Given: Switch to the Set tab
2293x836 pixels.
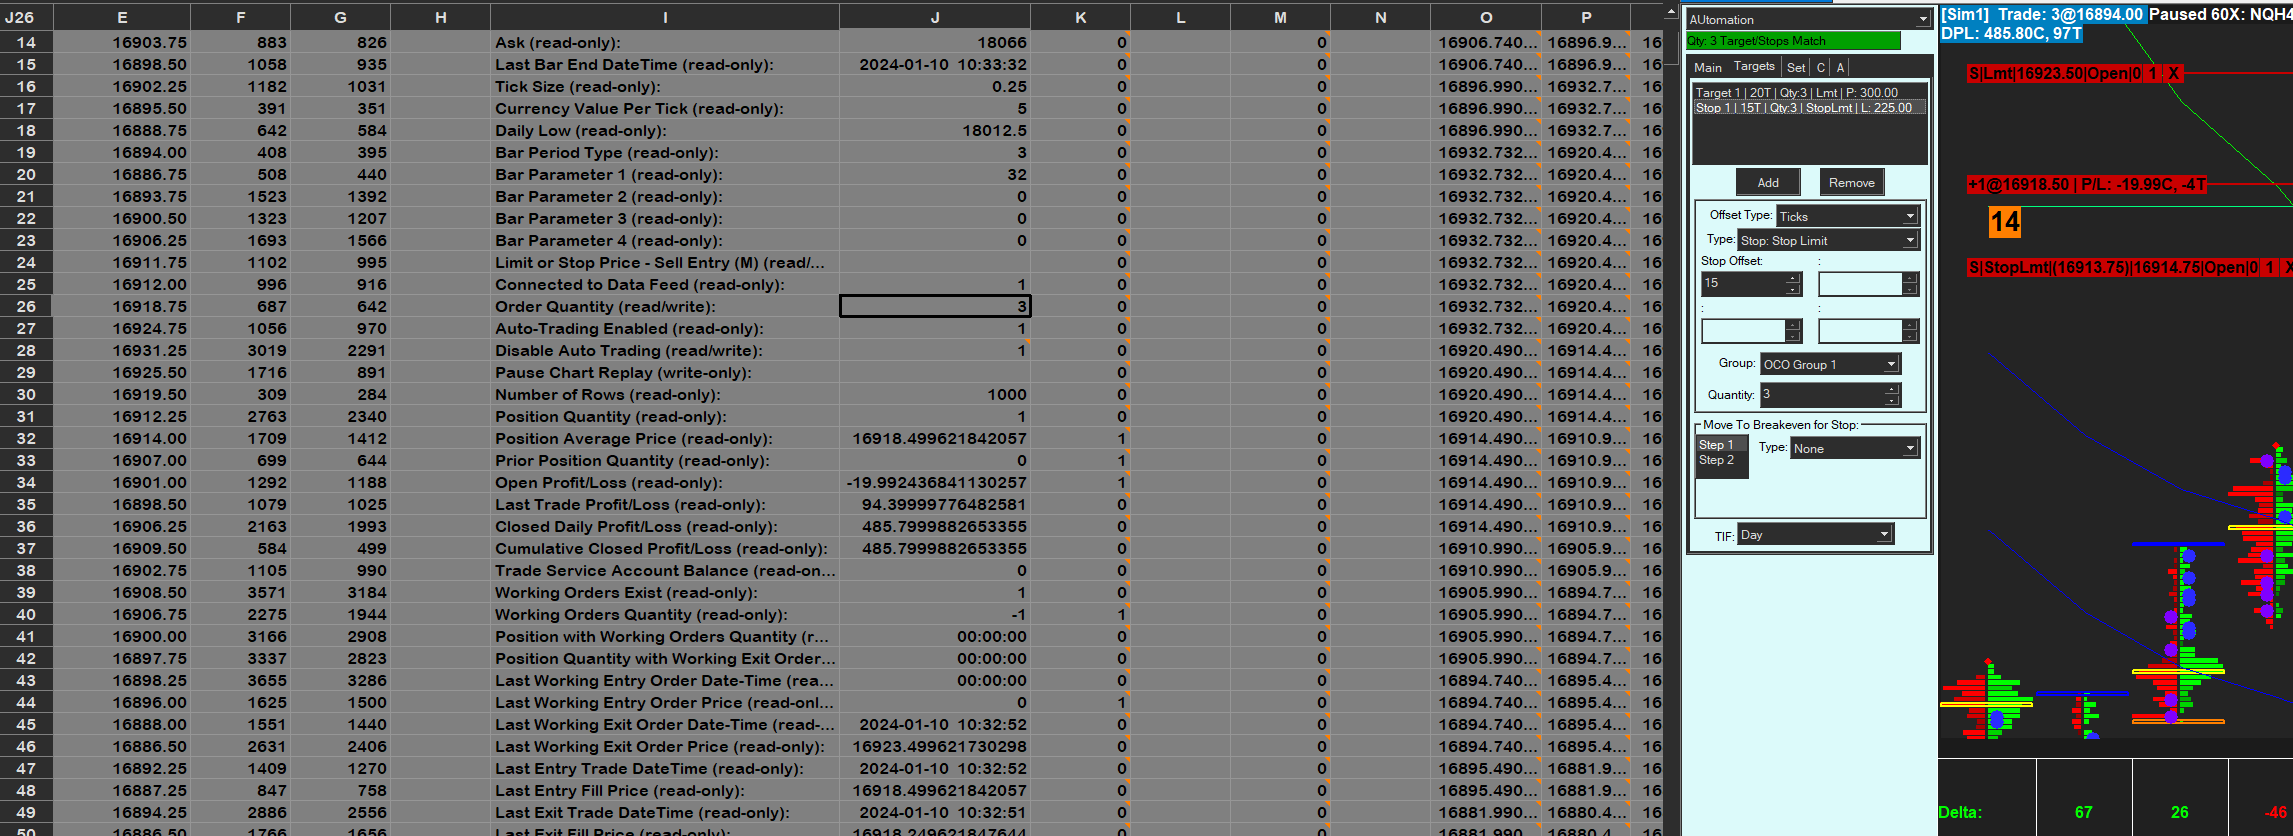Looking at the screenshot, I should [1796, 67].
